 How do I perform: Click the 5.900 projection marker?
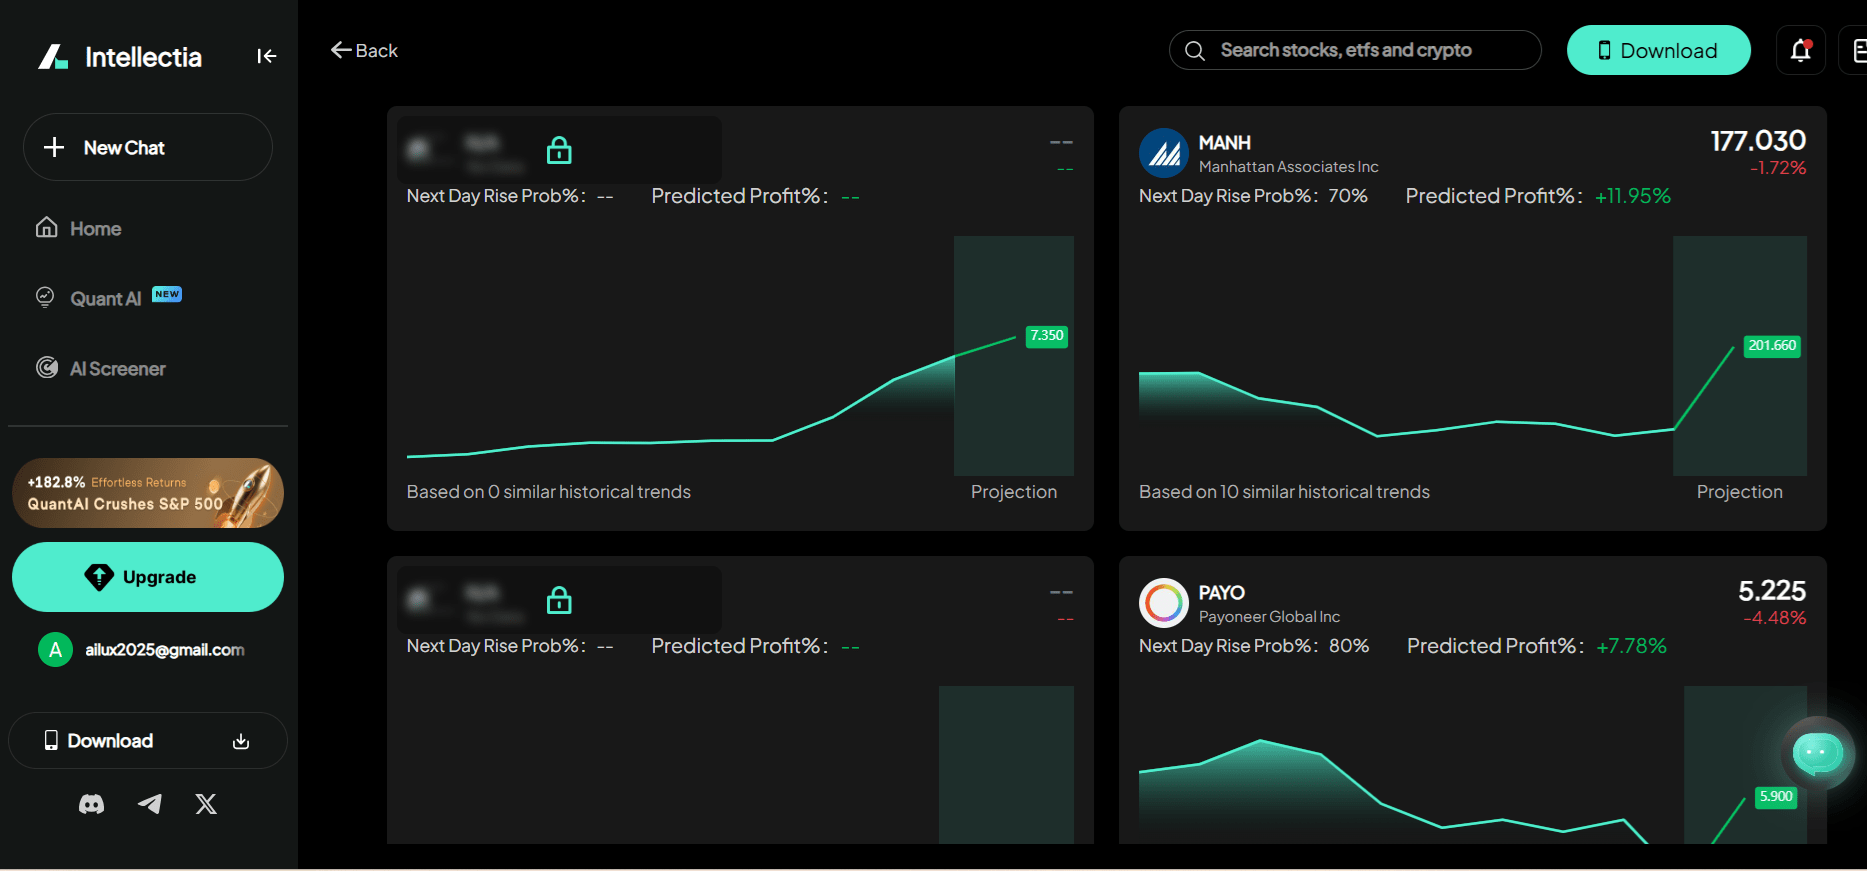(1776, 797)
